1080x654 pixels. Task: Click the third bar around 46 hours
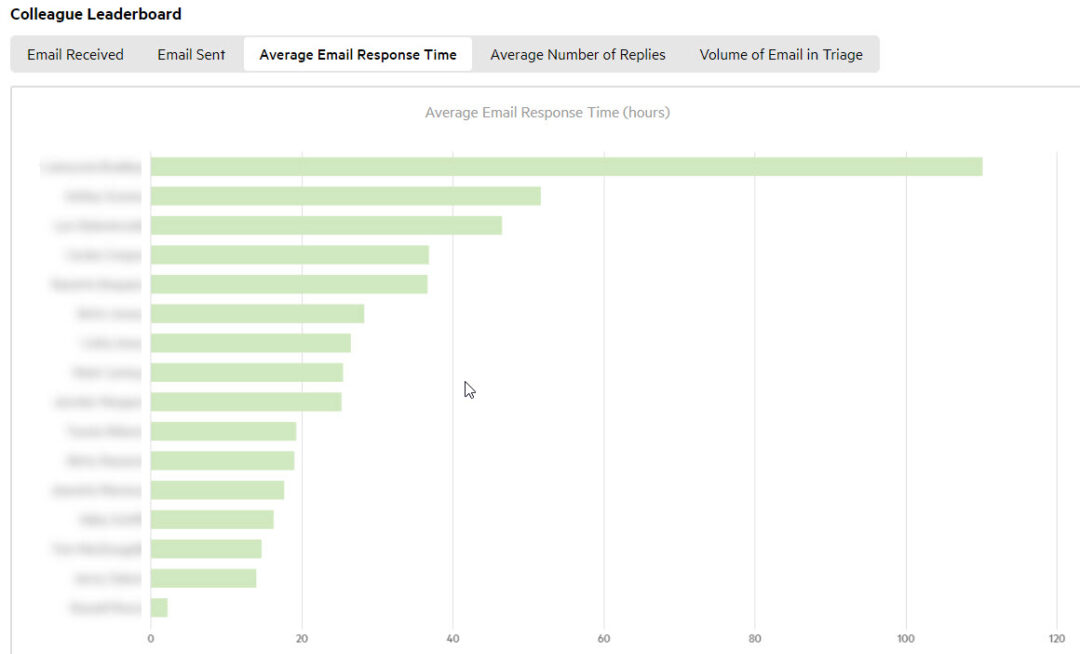(326, 226)
